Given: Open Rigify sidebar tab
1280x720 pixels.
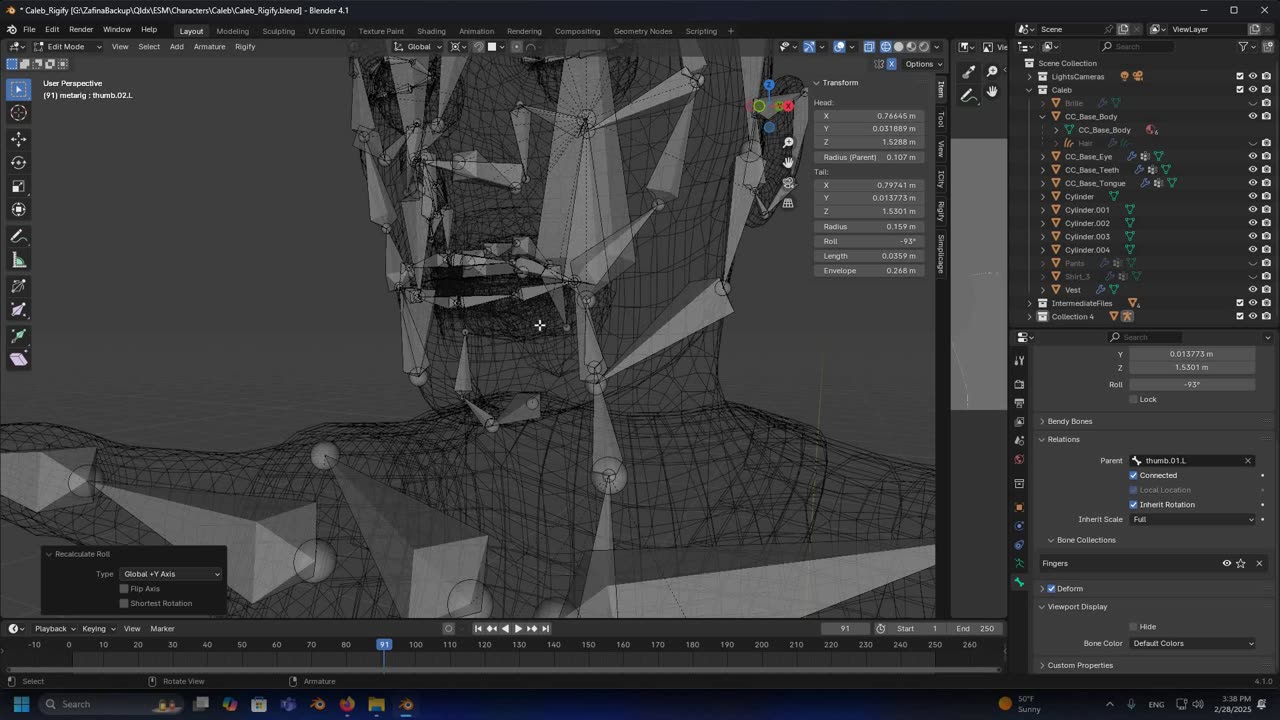Looking at the screenshot, I should pyautogui.click(x=941, y=210).
